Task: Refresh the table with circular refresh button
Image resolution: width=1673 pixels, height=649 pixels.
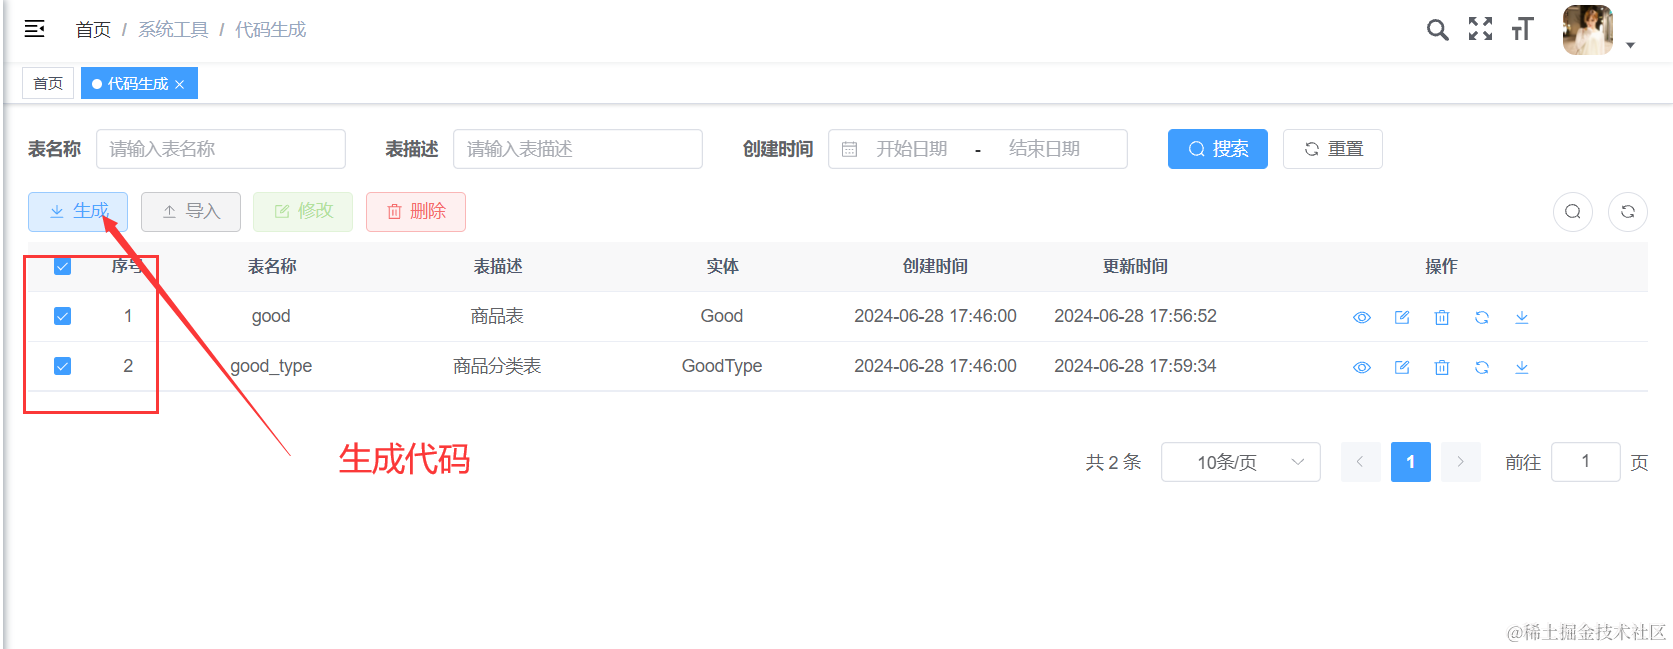Action: [1627, 211]
